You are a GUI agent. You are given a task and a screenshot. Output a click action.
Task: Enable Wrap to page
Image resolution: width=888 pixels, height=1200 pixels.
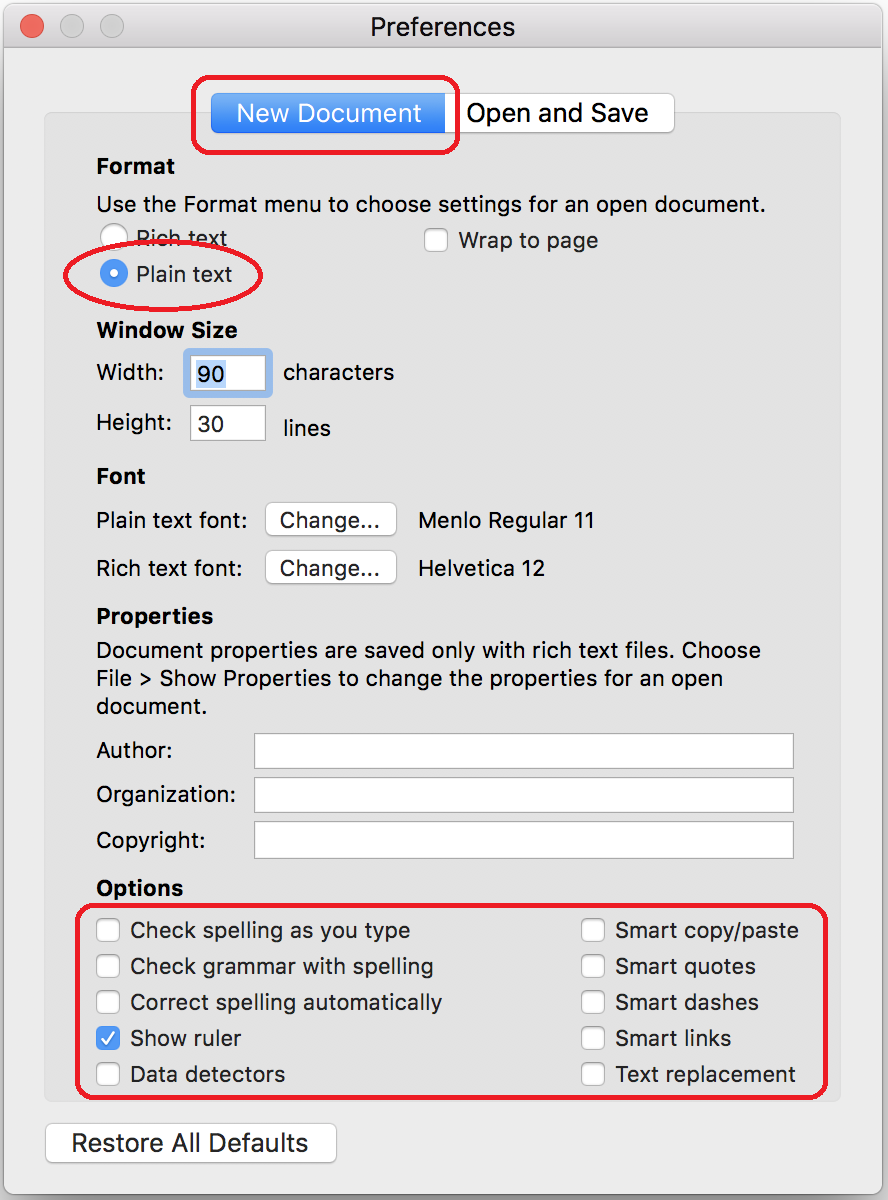(436, 240)
